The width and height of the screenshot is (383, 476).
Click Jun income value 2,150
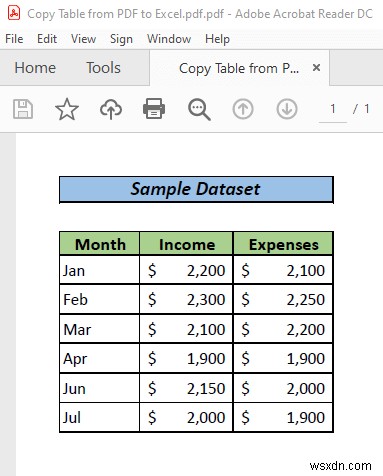[206, 388]
